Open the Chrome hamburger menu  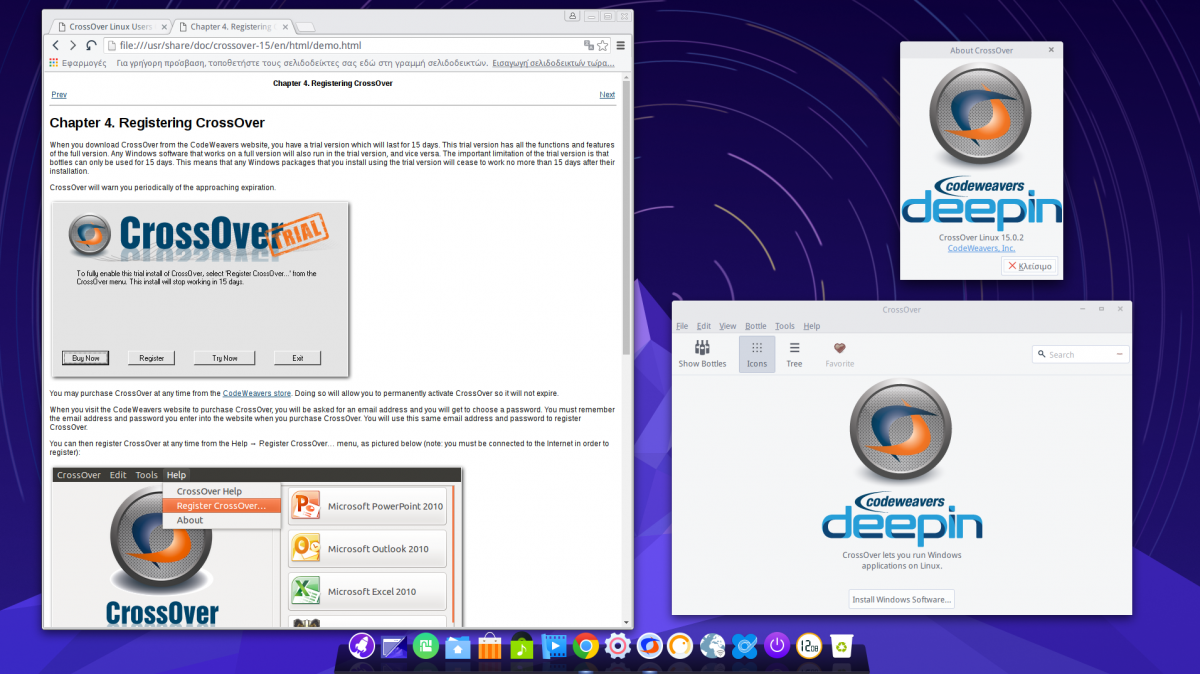point(621,45)
